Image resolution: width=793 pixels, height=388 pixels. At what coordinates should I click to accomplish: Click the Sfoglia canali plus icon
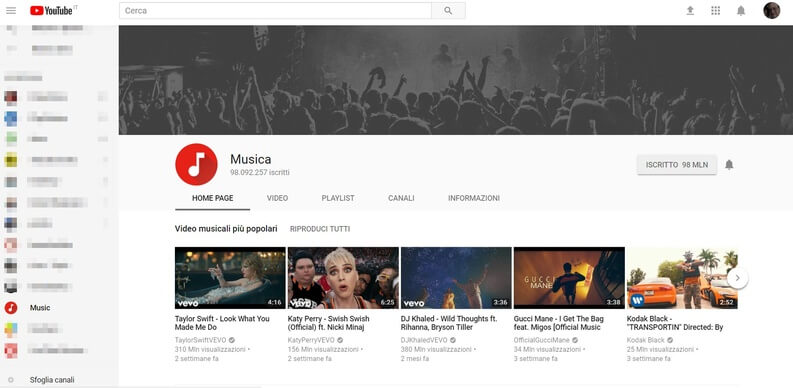click(x=11, y=380)
